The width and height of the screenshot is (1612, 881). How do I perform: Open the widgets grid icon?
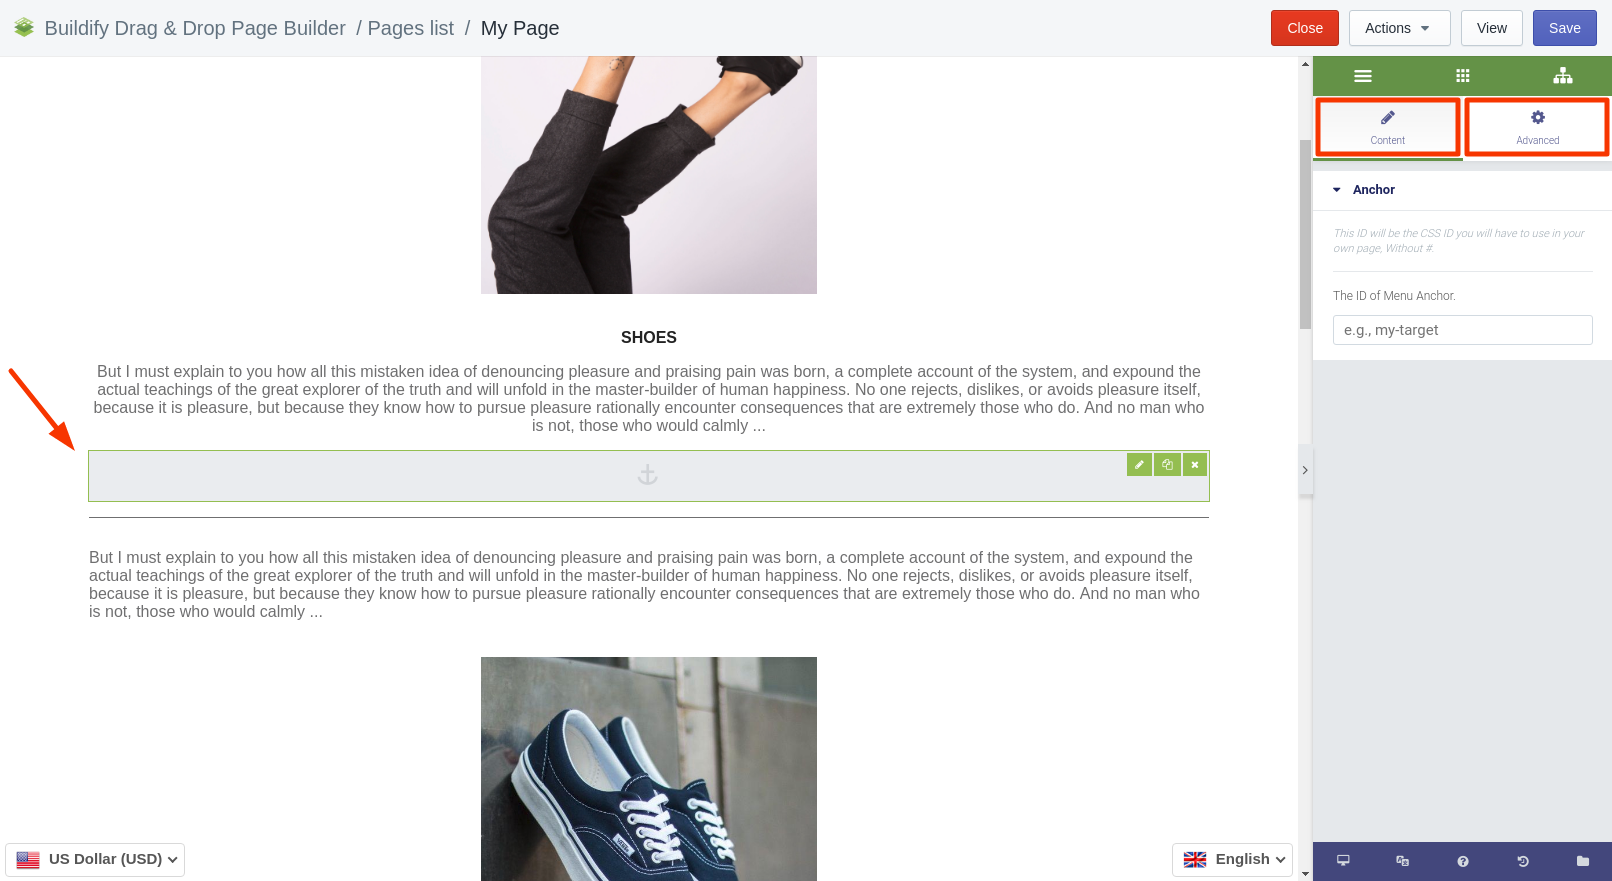[x=1462, y=76]
